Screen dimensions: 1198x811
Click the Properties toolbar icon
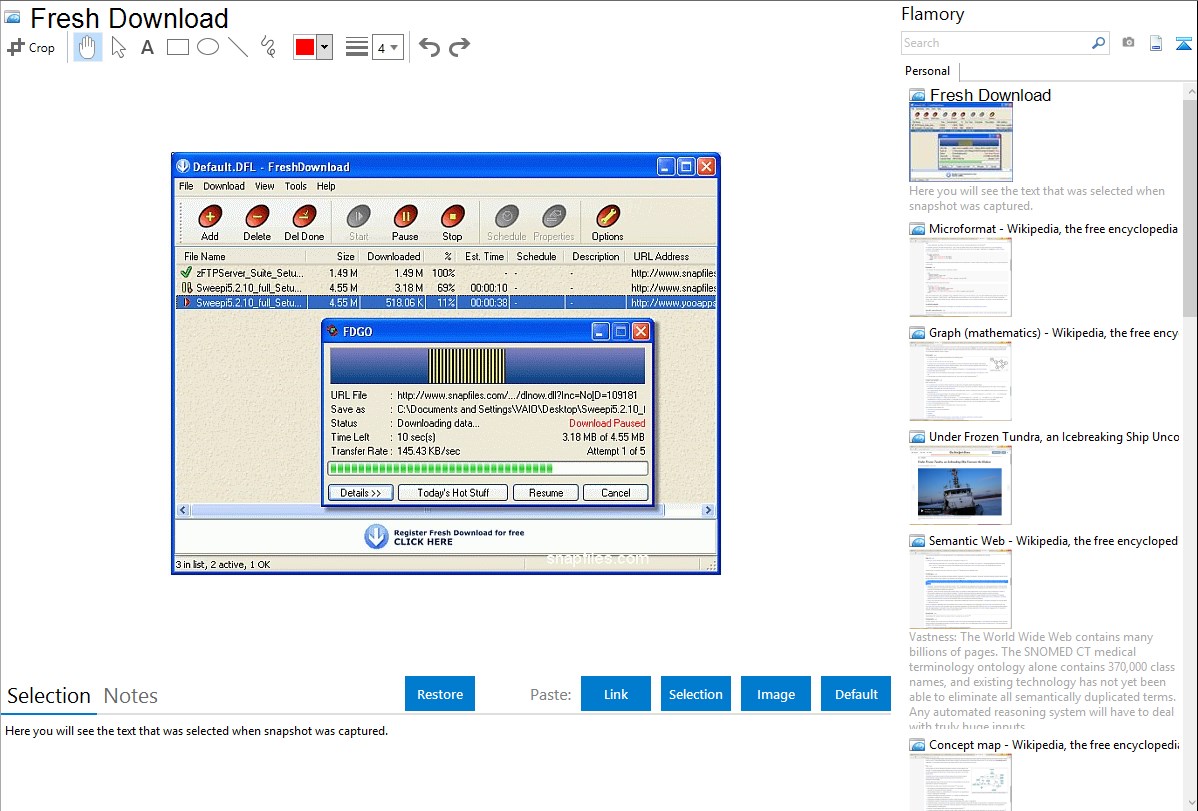tap(554, 222)
